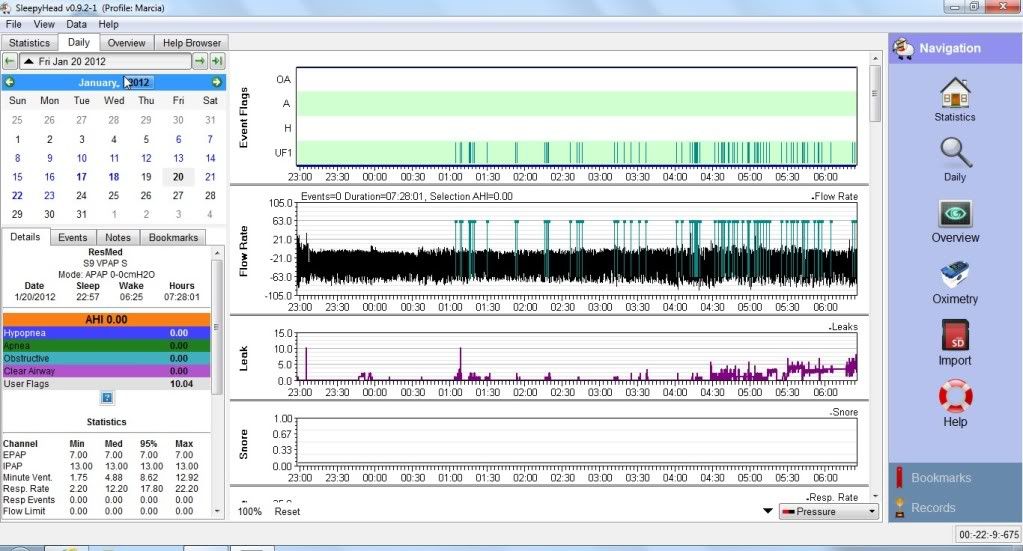This screenshot has height=551, width=1023.
Task: Click the details pane scrollbar up arrow
Action: tap(217, 252)
